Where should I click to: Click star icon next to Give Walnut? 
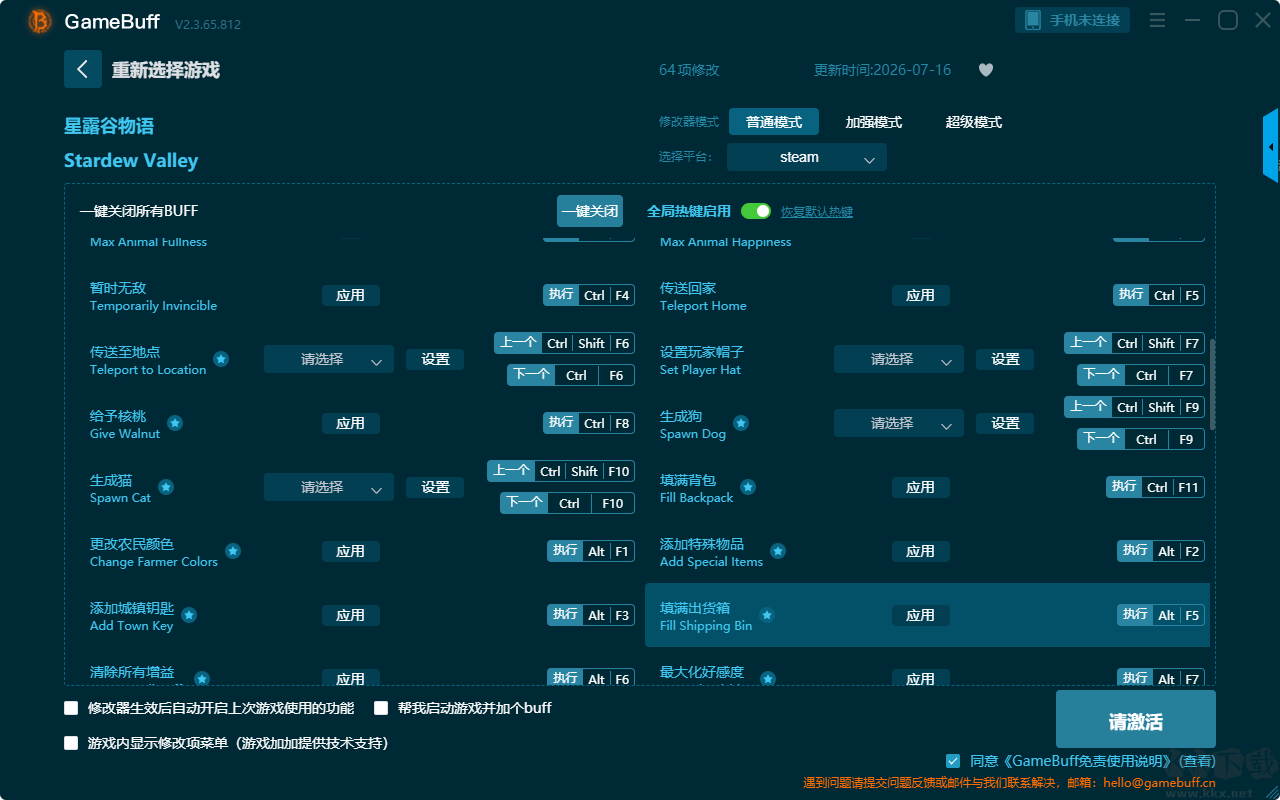[x=175, y=423]
